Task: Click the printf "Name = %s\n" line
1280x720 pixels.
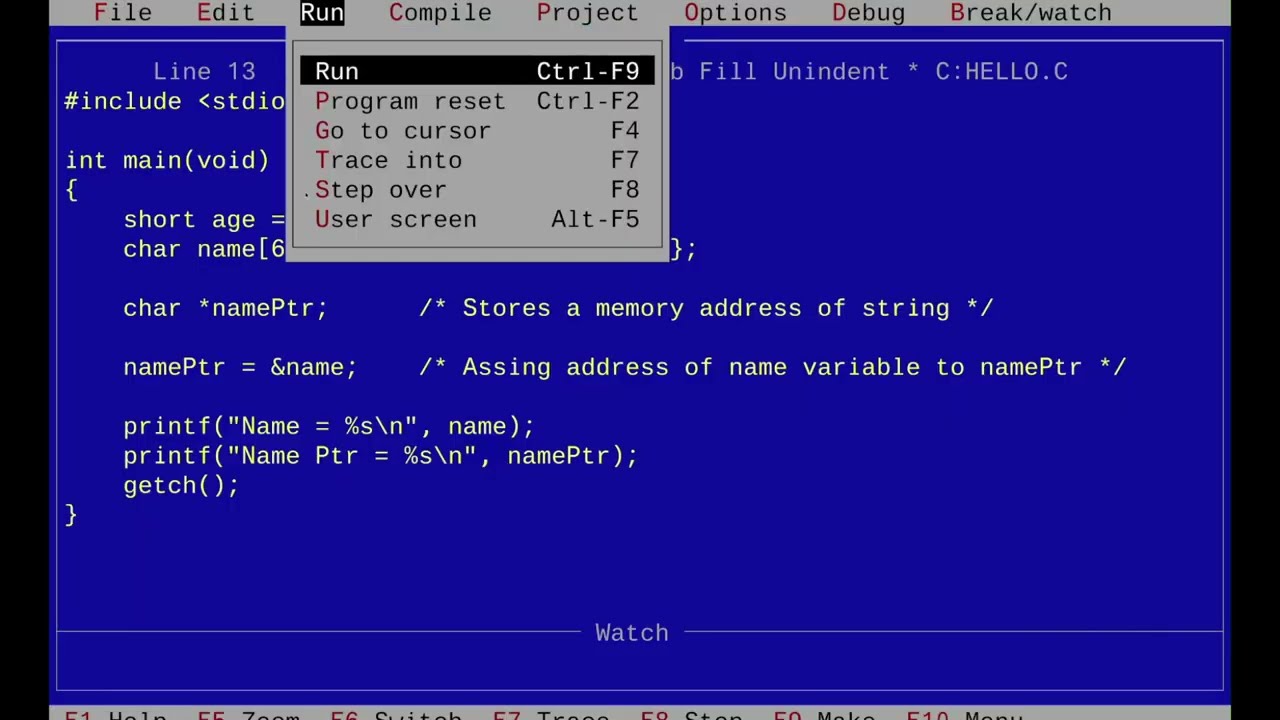Action: pos(329,427)
